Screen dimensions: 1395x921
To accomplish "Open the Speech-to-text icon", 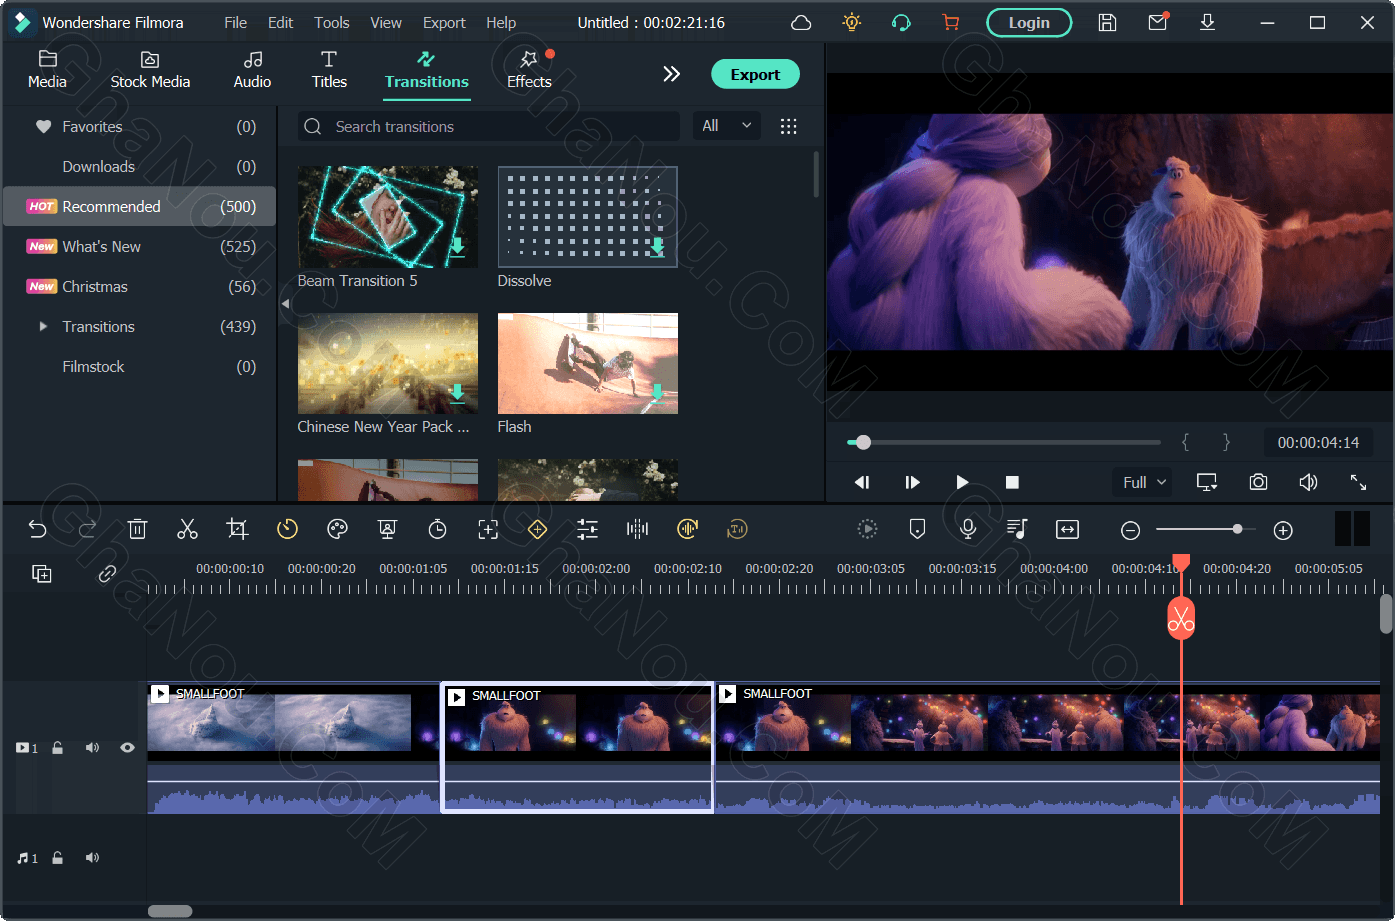I will (x=737, y=530).
